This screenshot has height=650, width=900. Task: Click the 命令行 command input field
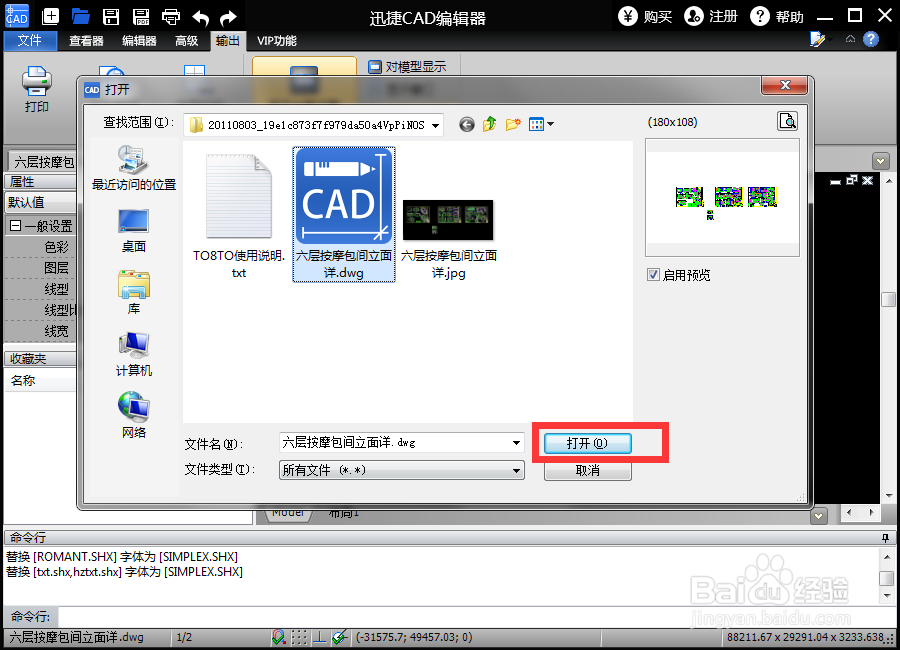point(476,617)
